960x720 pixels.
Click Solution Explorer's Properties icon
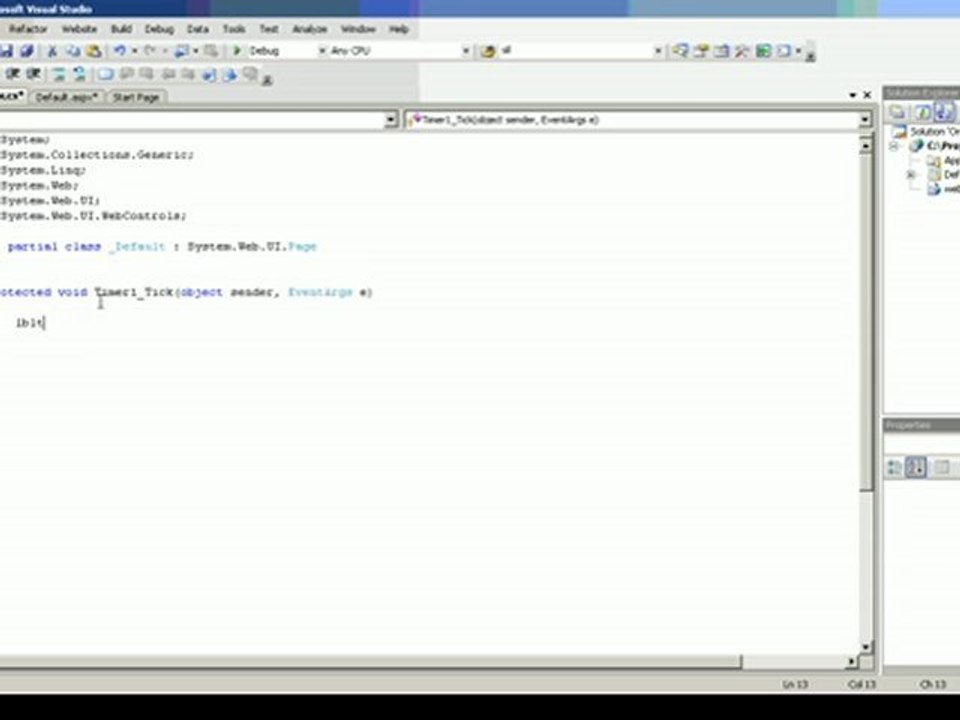[x=898, y=112]
